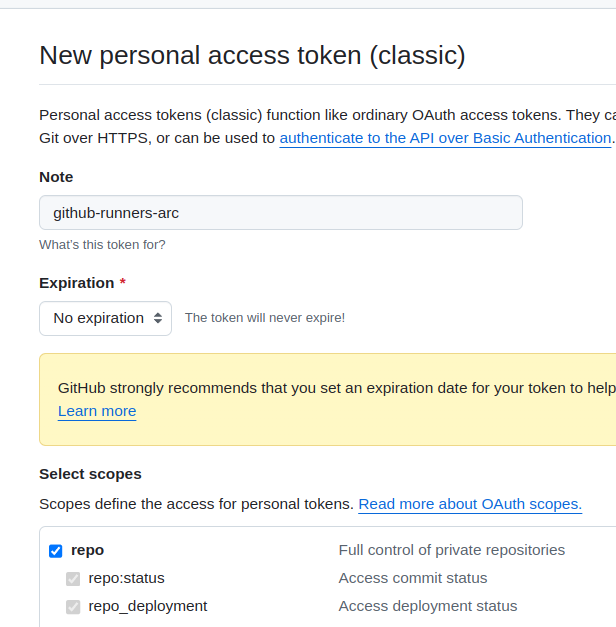616x627 pixels.
Task: Focus the Note field containing github-runners-arc
Action: click(281, 213)
